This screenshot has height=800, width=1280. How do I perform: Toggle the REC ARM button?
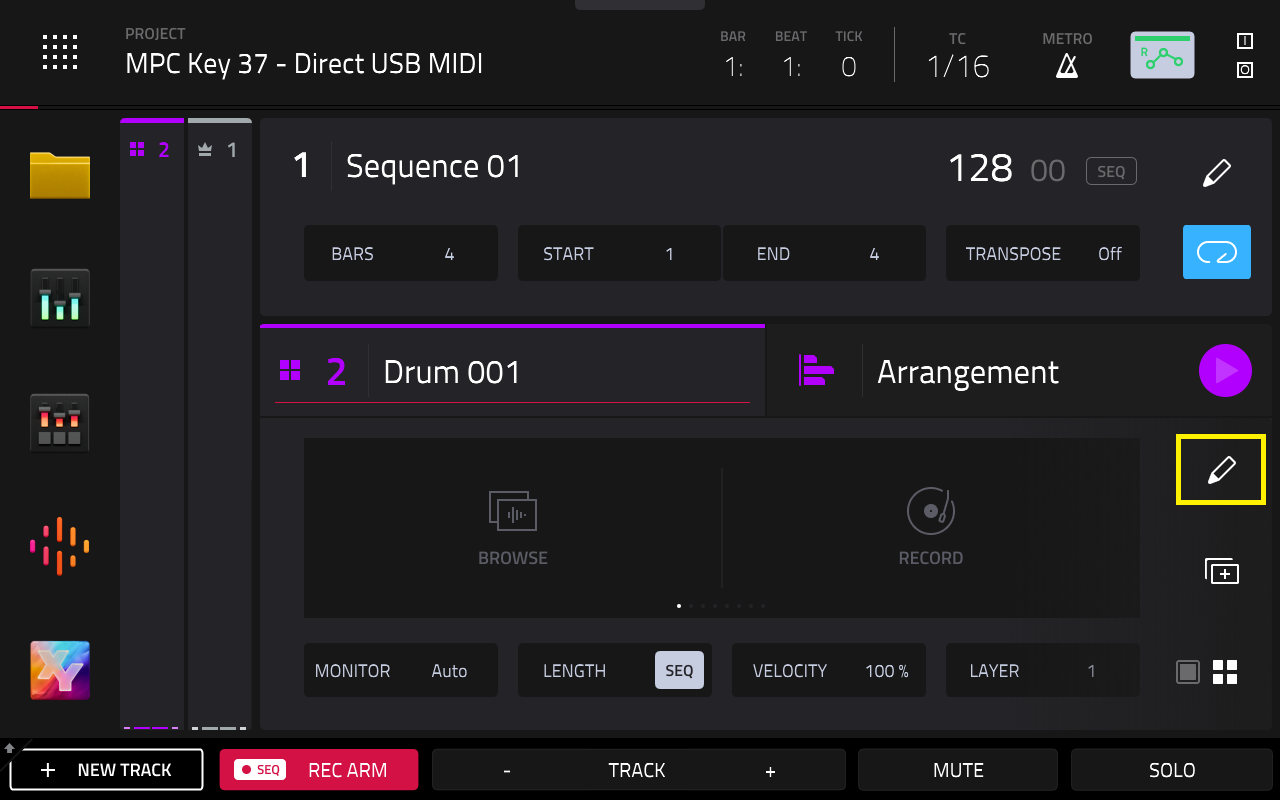point(319,770)
